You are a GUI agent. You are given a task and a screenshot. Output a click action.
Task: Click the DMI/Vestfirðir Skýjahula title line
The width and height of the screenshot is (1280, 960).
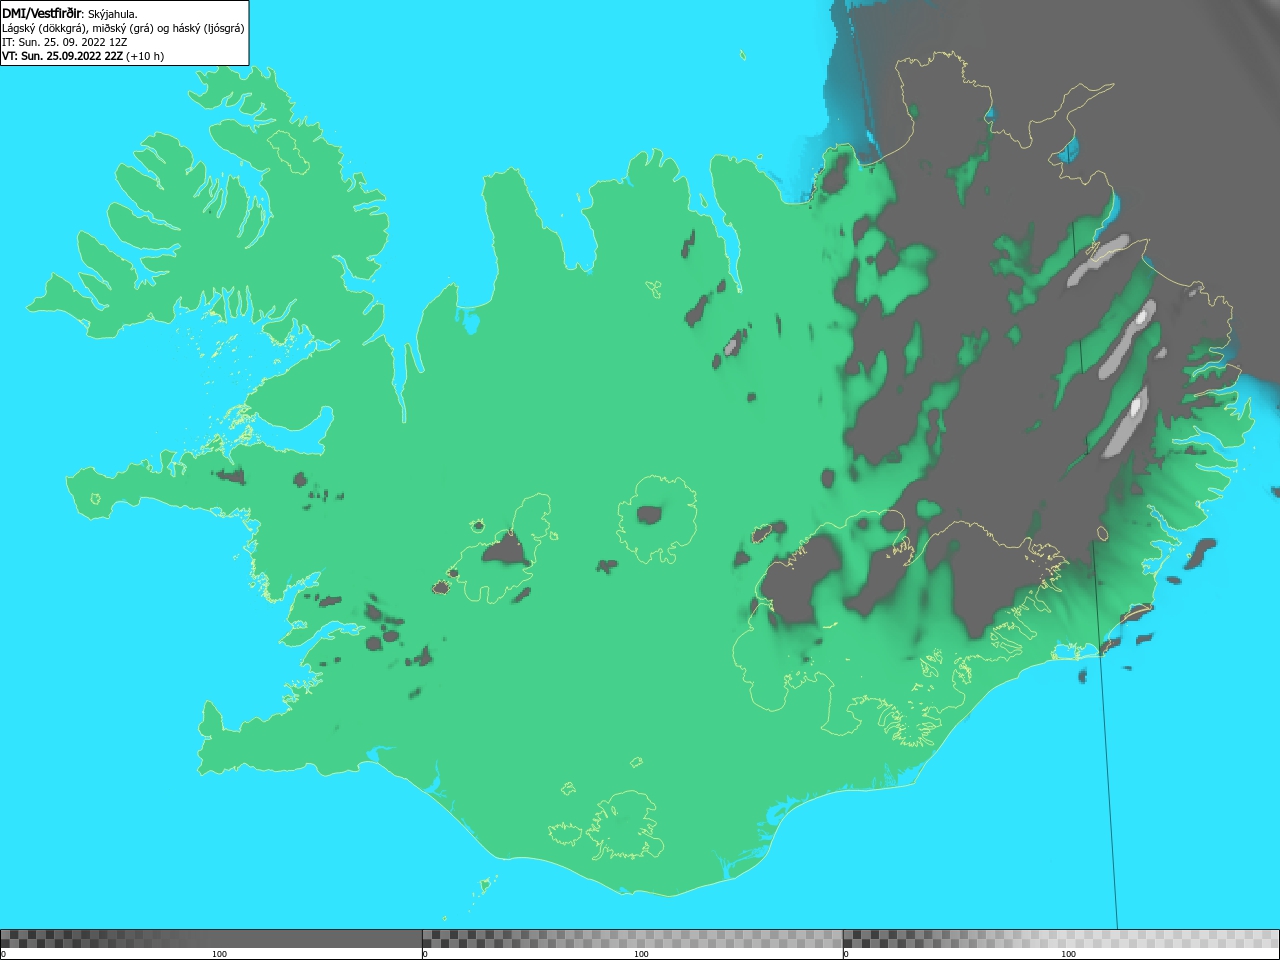70,14
